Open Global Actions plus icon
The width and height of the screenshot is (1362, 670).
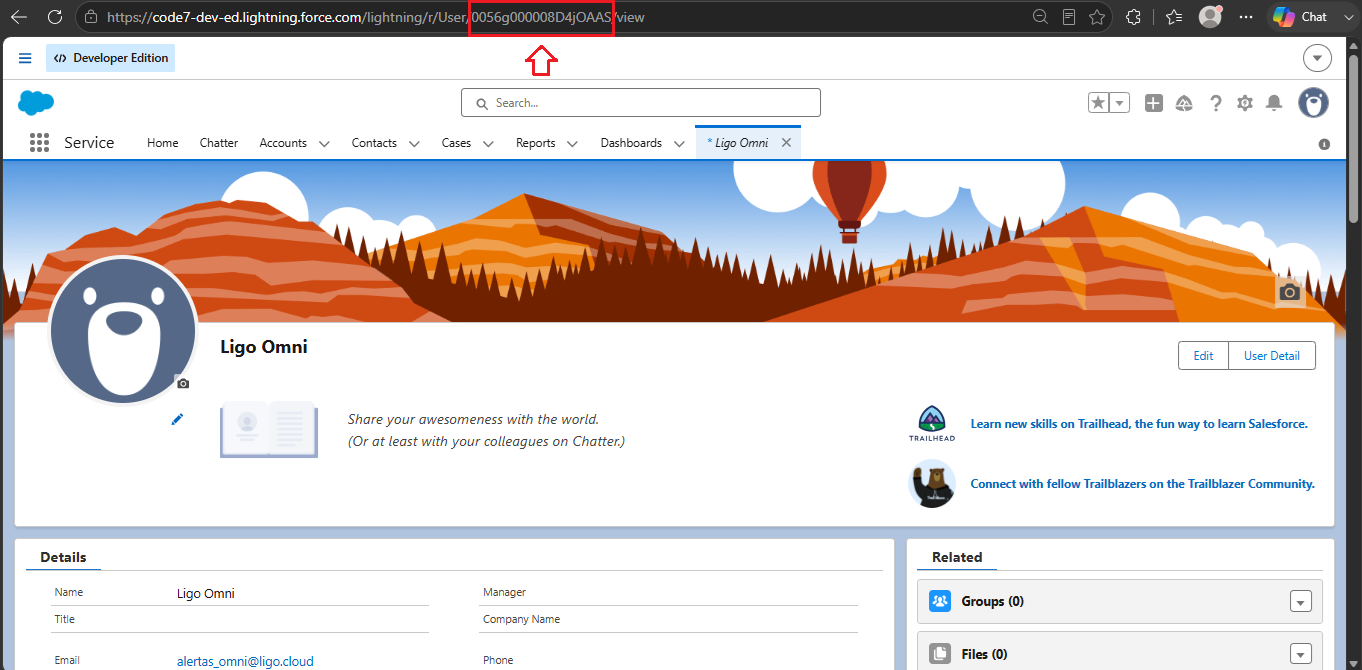pyautogui.click(x=1153, y=102)
